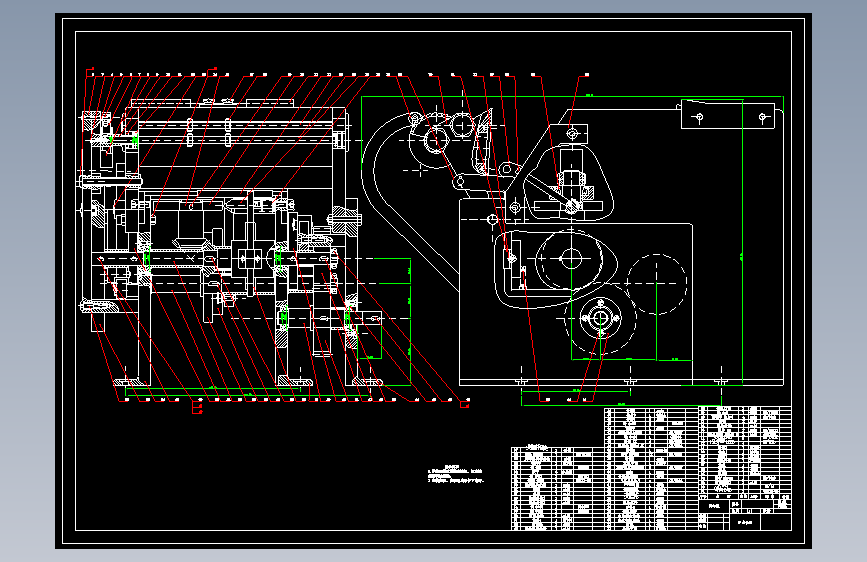Click right hole of top-right rectangular bracket
Screen dimensions: 867x562
click(x=762, y=117)
